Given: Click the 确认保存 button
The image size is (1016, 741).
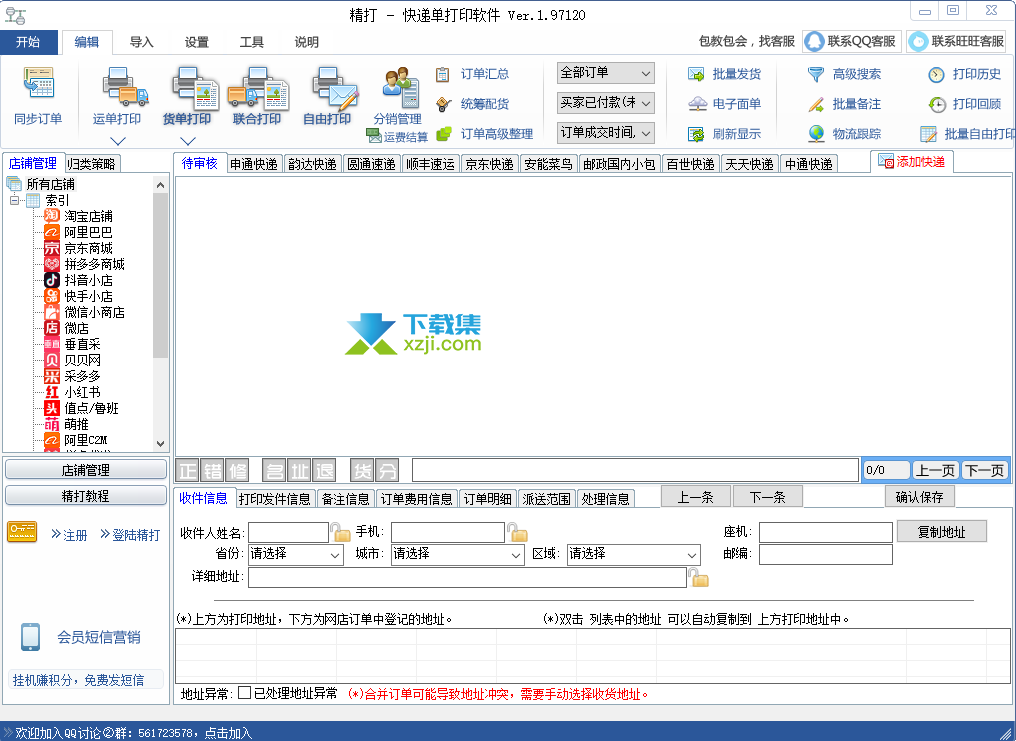Looking at the screenshot, I should (919, 497).
